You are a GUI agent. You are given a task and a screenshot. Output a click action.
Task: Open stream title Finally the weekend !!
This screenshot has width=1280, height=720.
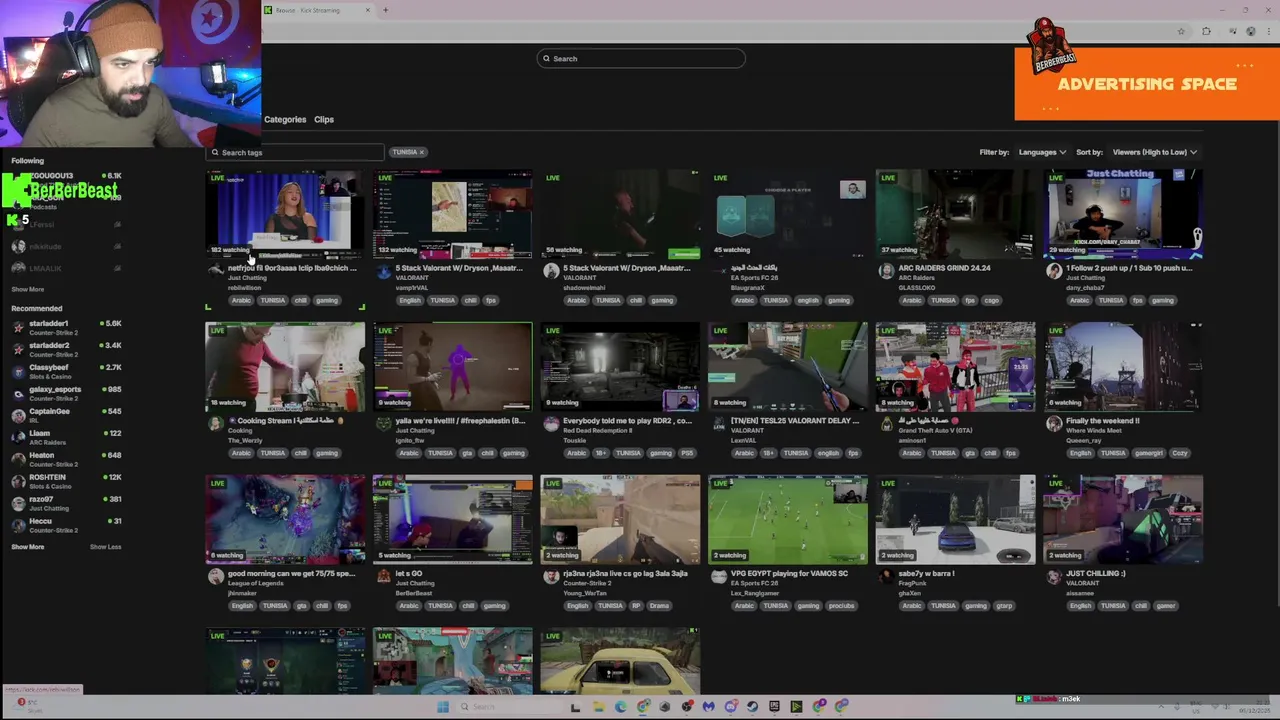click(x=1102, y=421)
